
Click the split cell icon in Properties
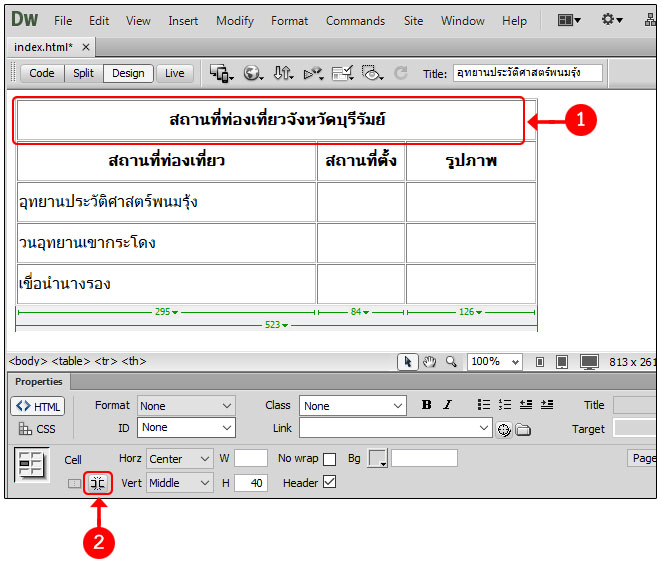(97, 484)
